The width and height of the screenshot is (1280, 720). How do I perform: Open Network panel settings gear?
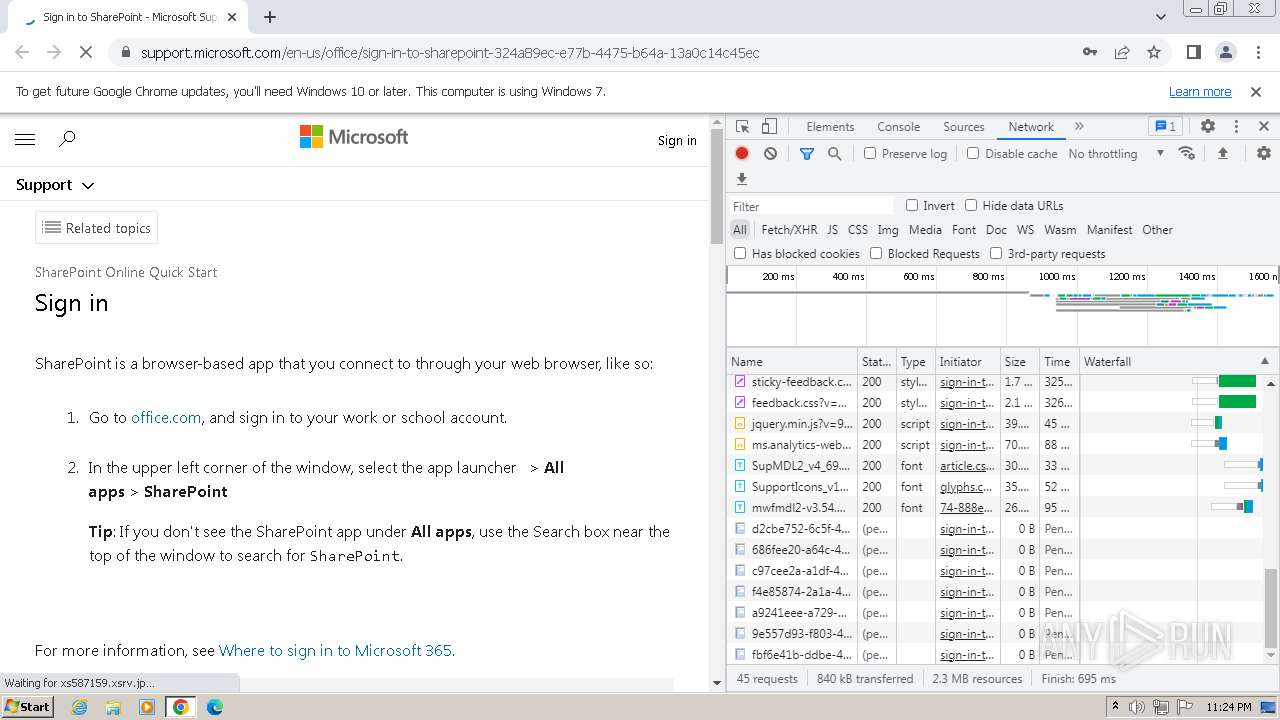(1264, 154)
